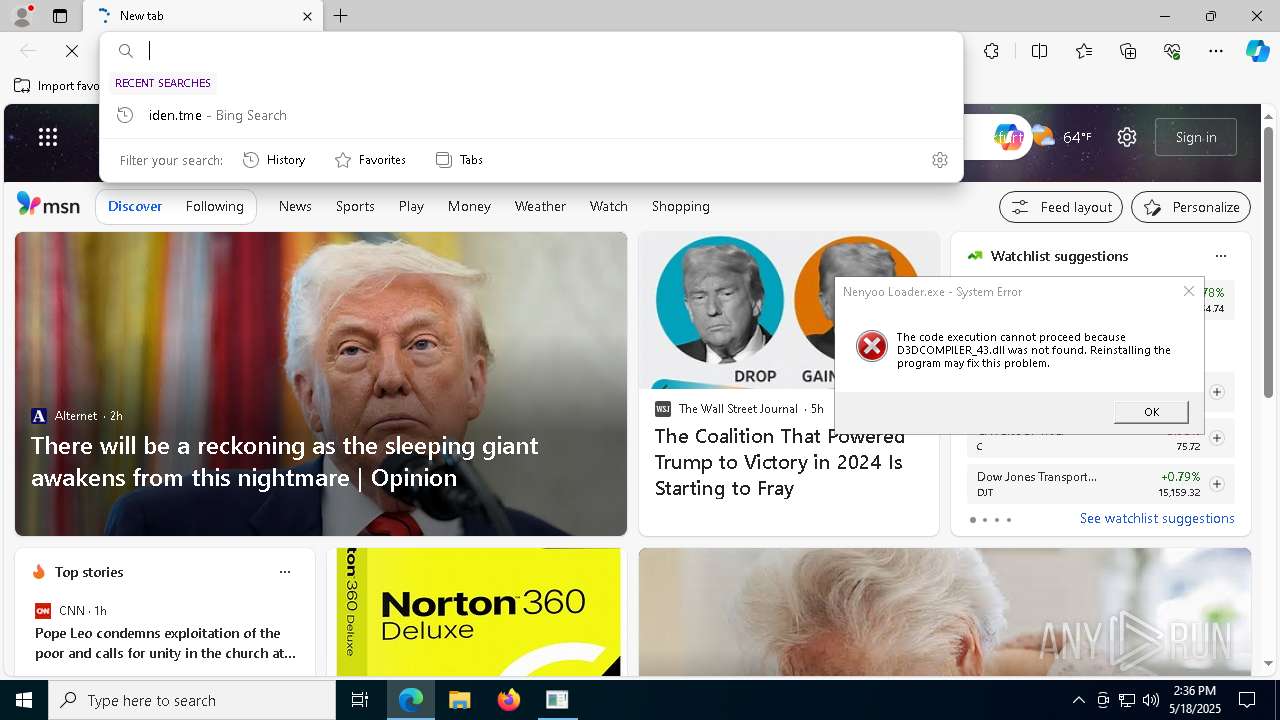
Task: Open the Copilot icon in toolbar
Action: 1257,51
